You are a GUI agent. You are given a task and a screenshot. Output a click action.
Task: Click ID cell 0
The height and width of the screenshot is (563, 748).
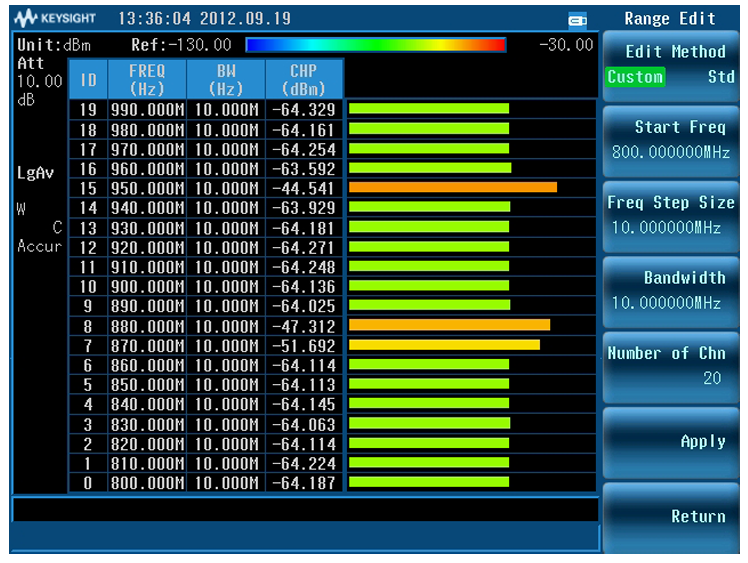(88, 483)
